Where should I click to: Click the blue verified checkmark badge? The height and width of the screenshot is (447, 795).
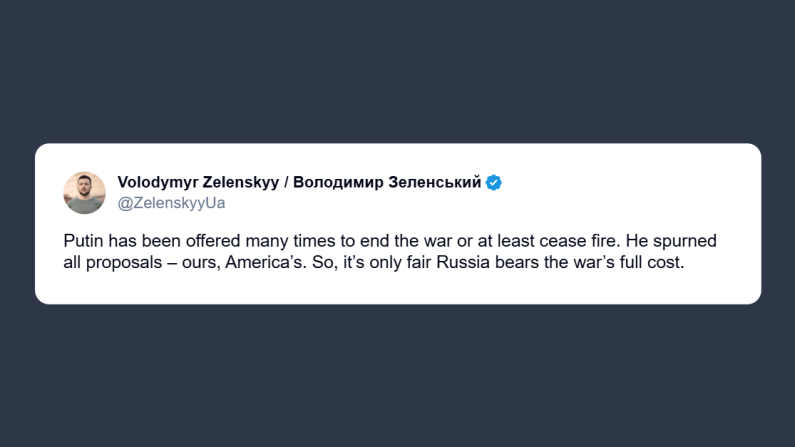[x=494, y=182]
